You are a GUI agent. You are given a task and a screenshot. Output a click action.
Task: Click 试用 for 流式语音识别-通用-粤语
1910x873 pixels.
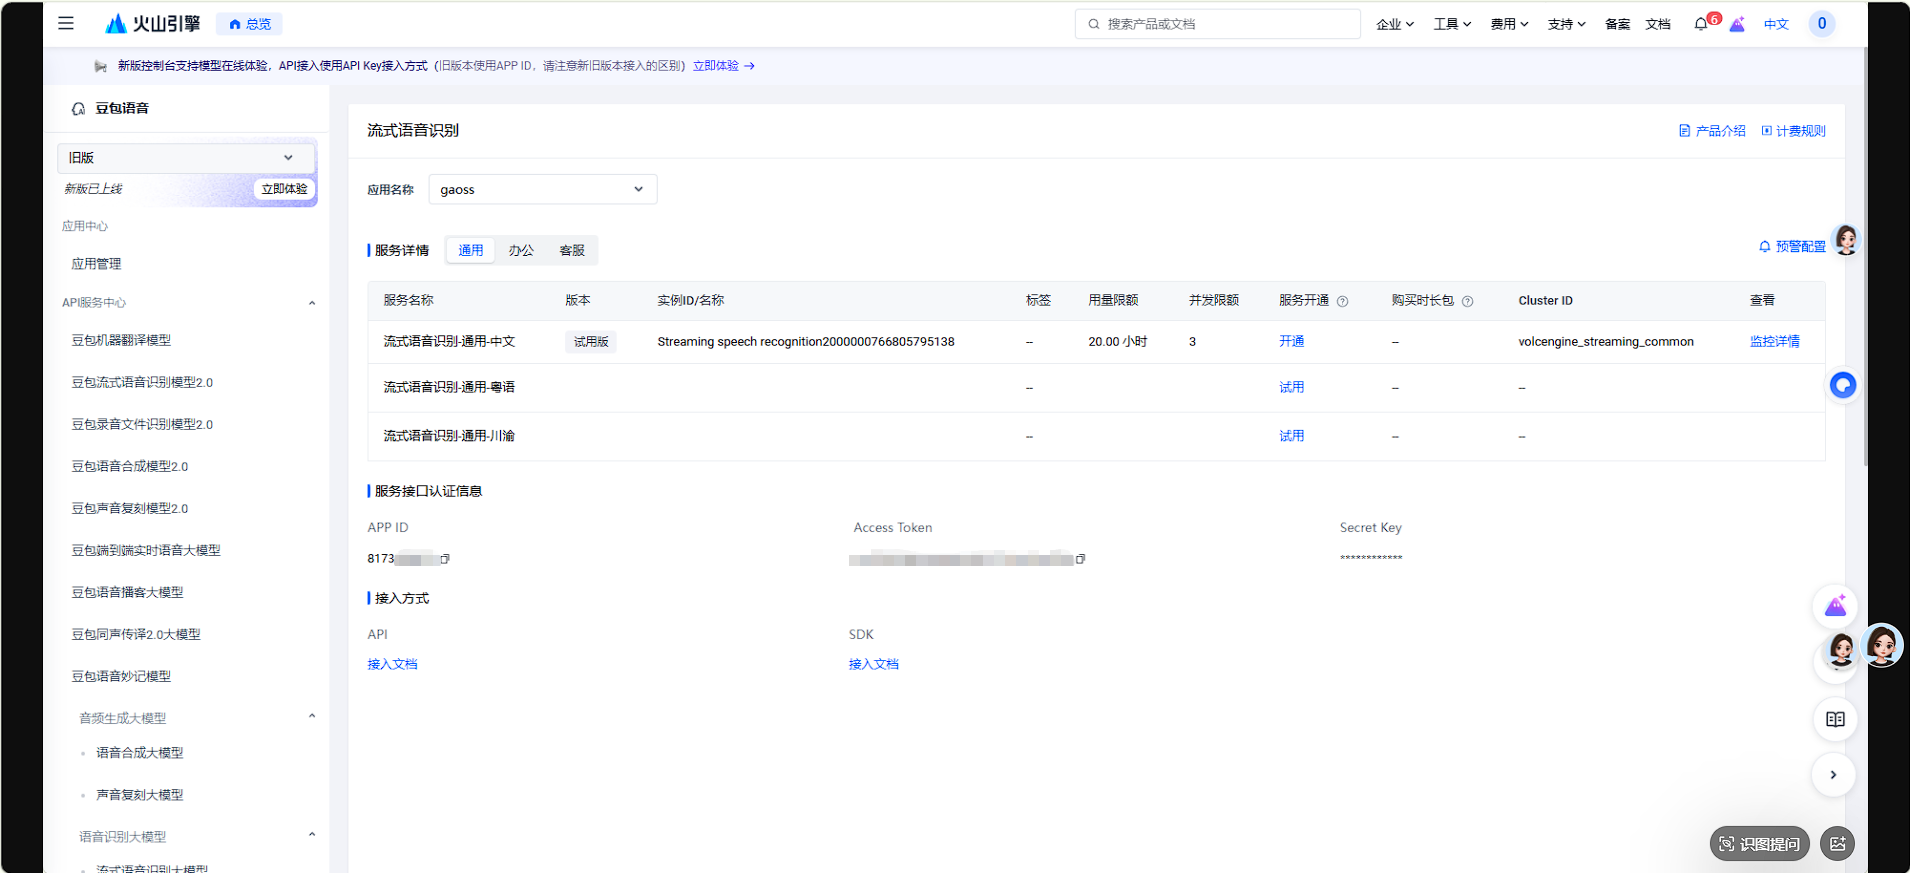(x=1291, y=387)
